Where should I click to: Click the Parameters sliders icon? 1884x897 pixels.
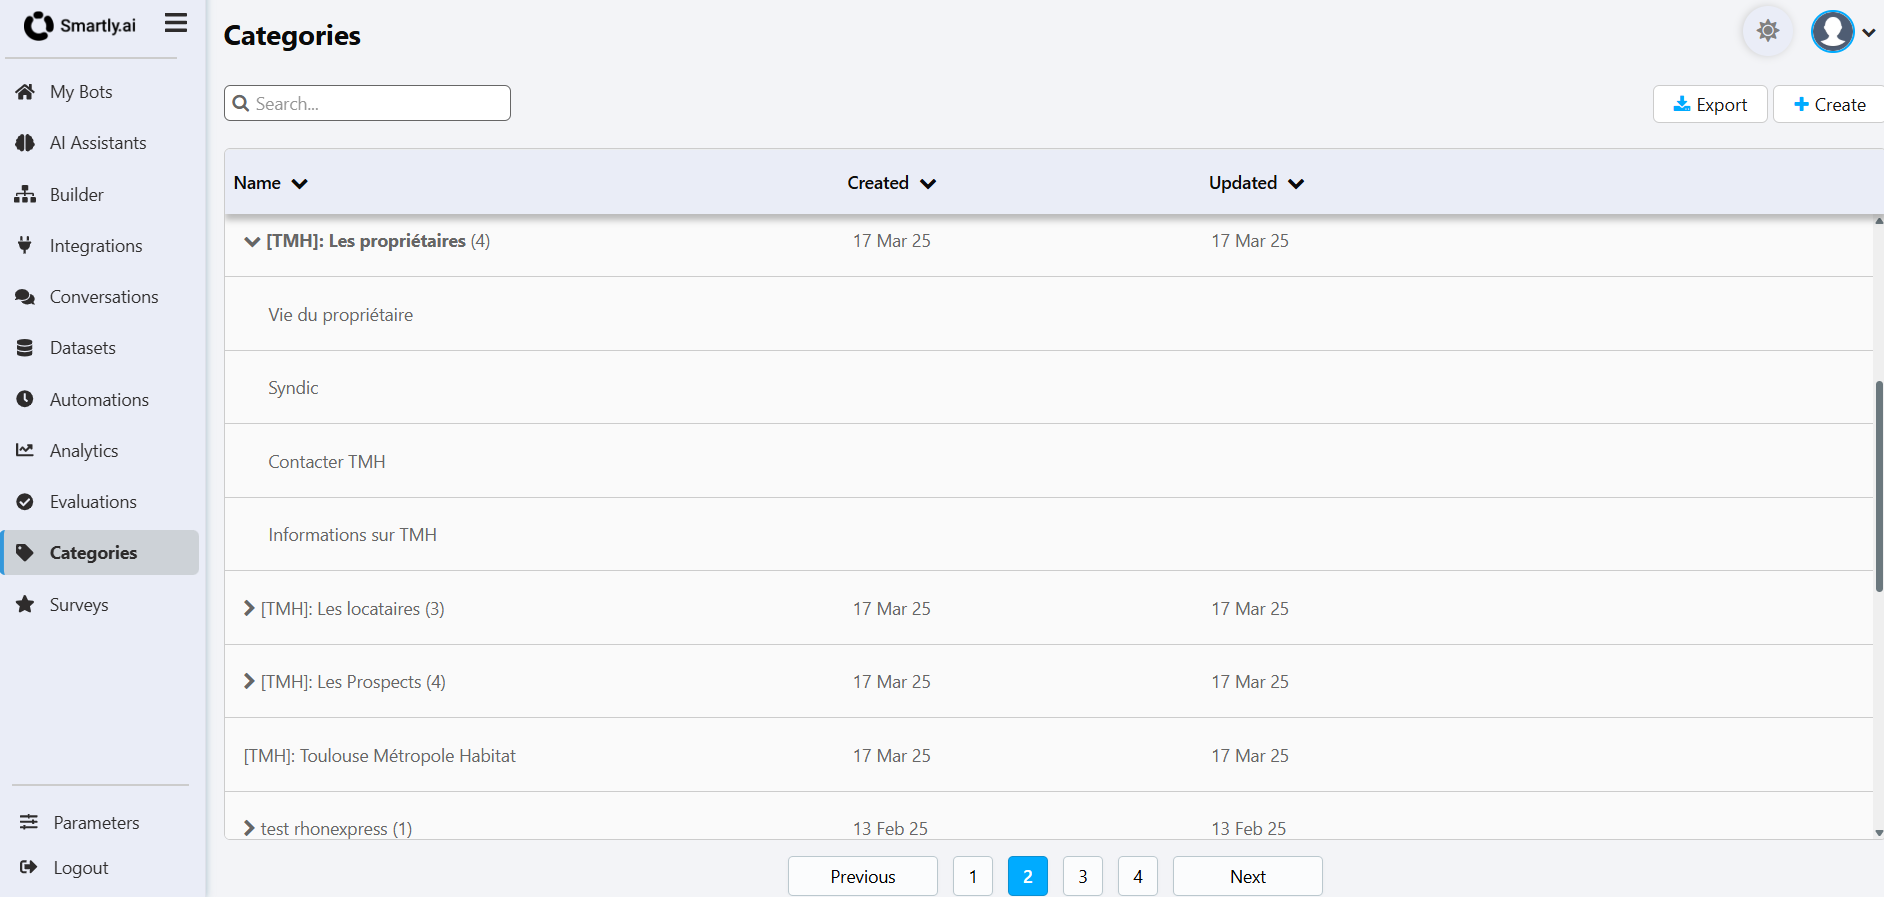[29, 822]
